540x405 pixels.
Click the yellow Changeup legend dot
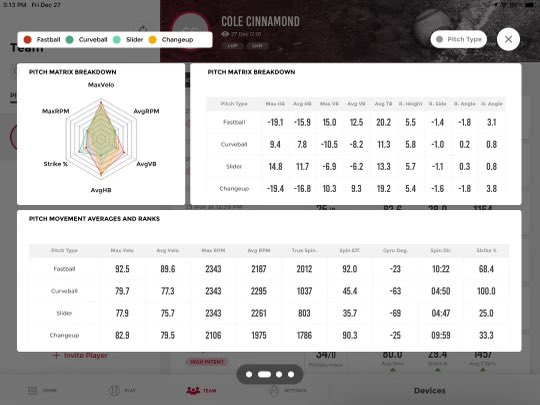pos(152,40)
